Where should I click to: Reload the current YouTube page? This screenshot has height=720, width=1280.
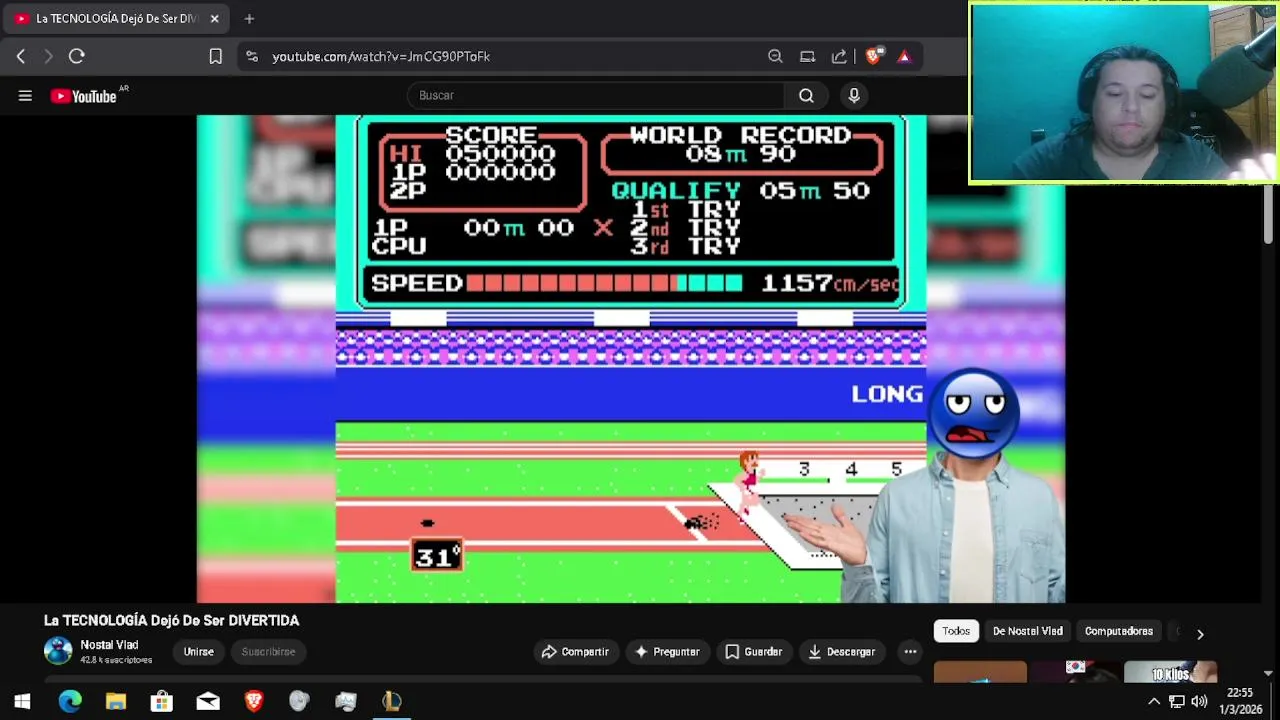tap(77, 56)
